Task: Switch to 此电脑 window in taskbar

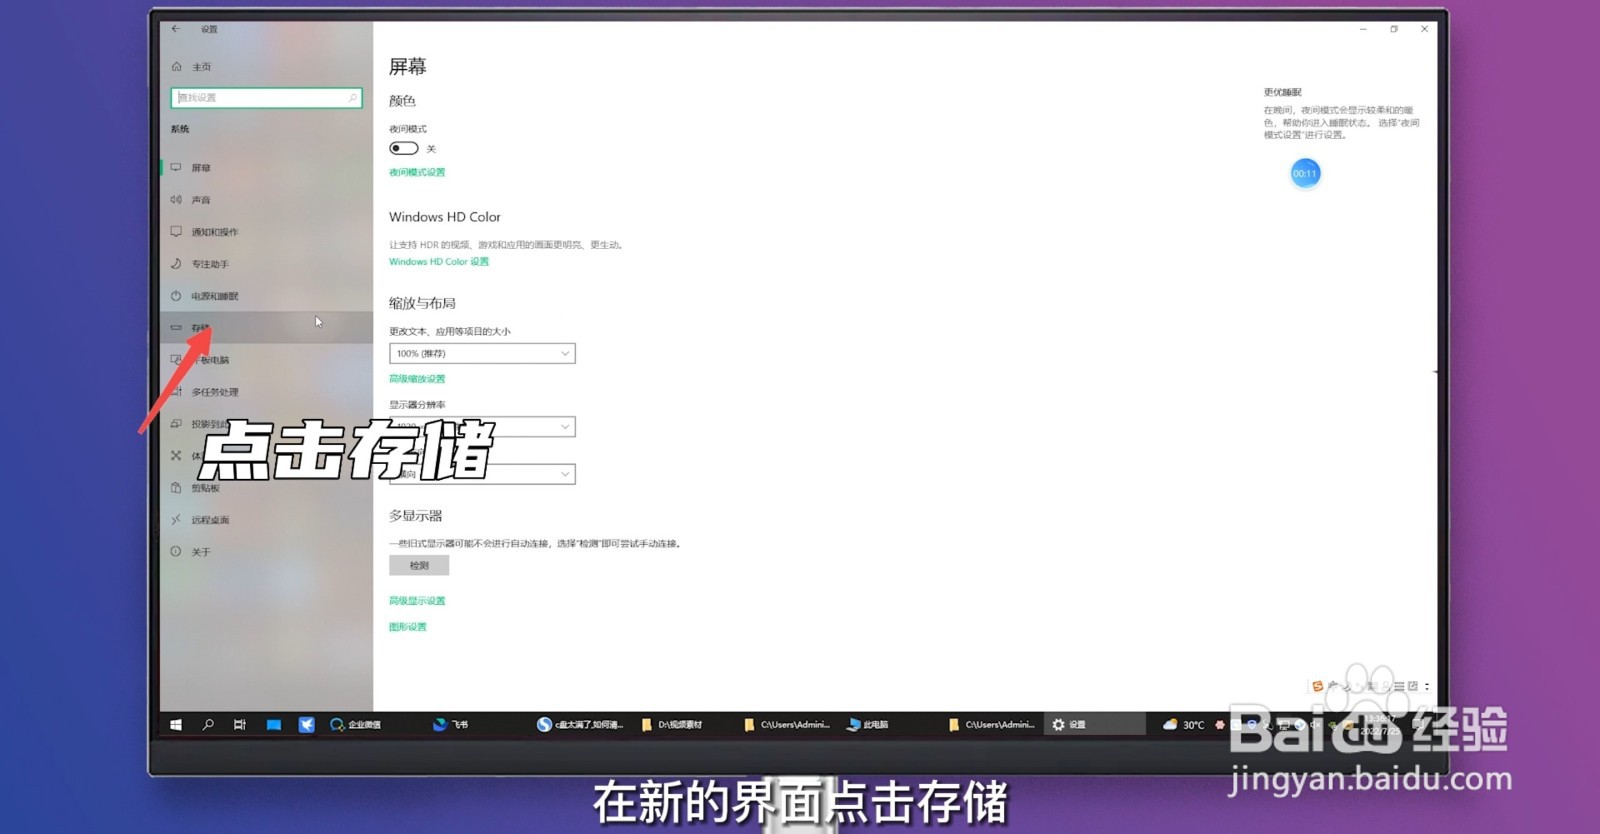Action: point(868,725)
